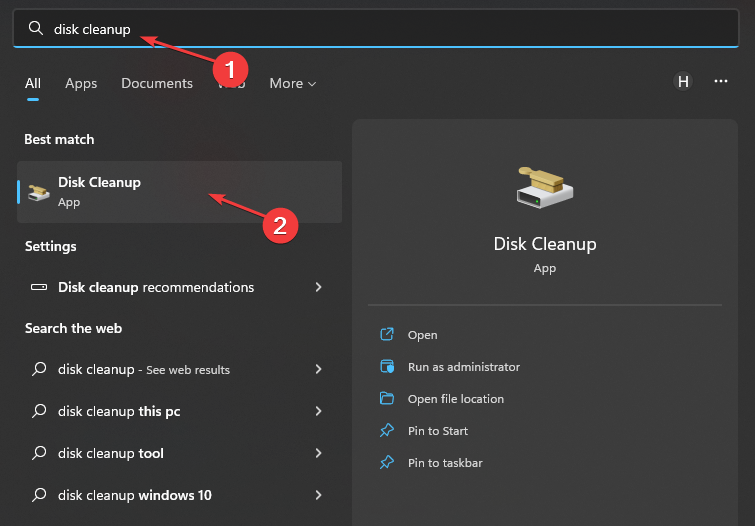The width and height of the screenshot is (755, 526).
Task: Click the Run as administrator shield icon
Action: pos(387,367)
